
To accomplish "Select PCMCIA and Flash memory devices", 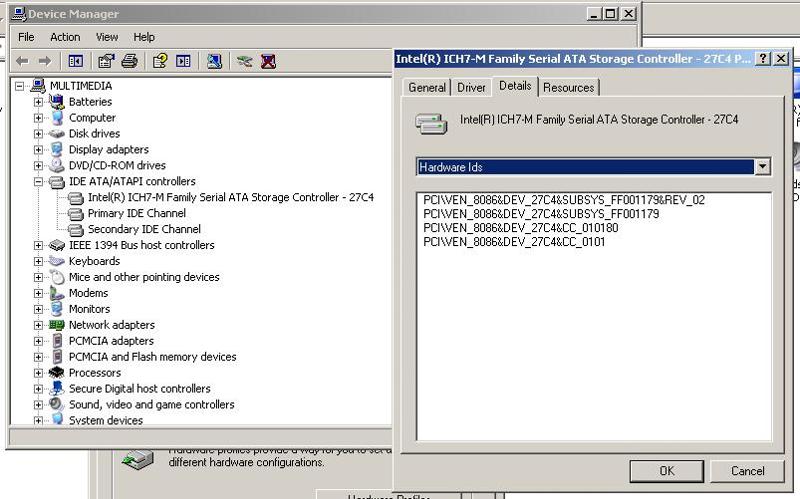I will [x=153, y=357].
